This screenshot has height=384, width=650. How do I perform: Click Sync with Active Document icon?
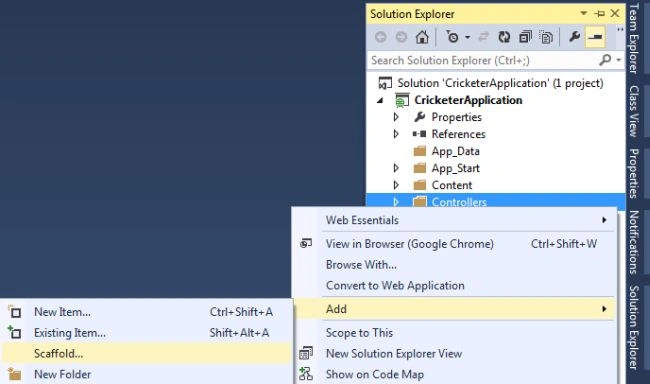[483, 37]
